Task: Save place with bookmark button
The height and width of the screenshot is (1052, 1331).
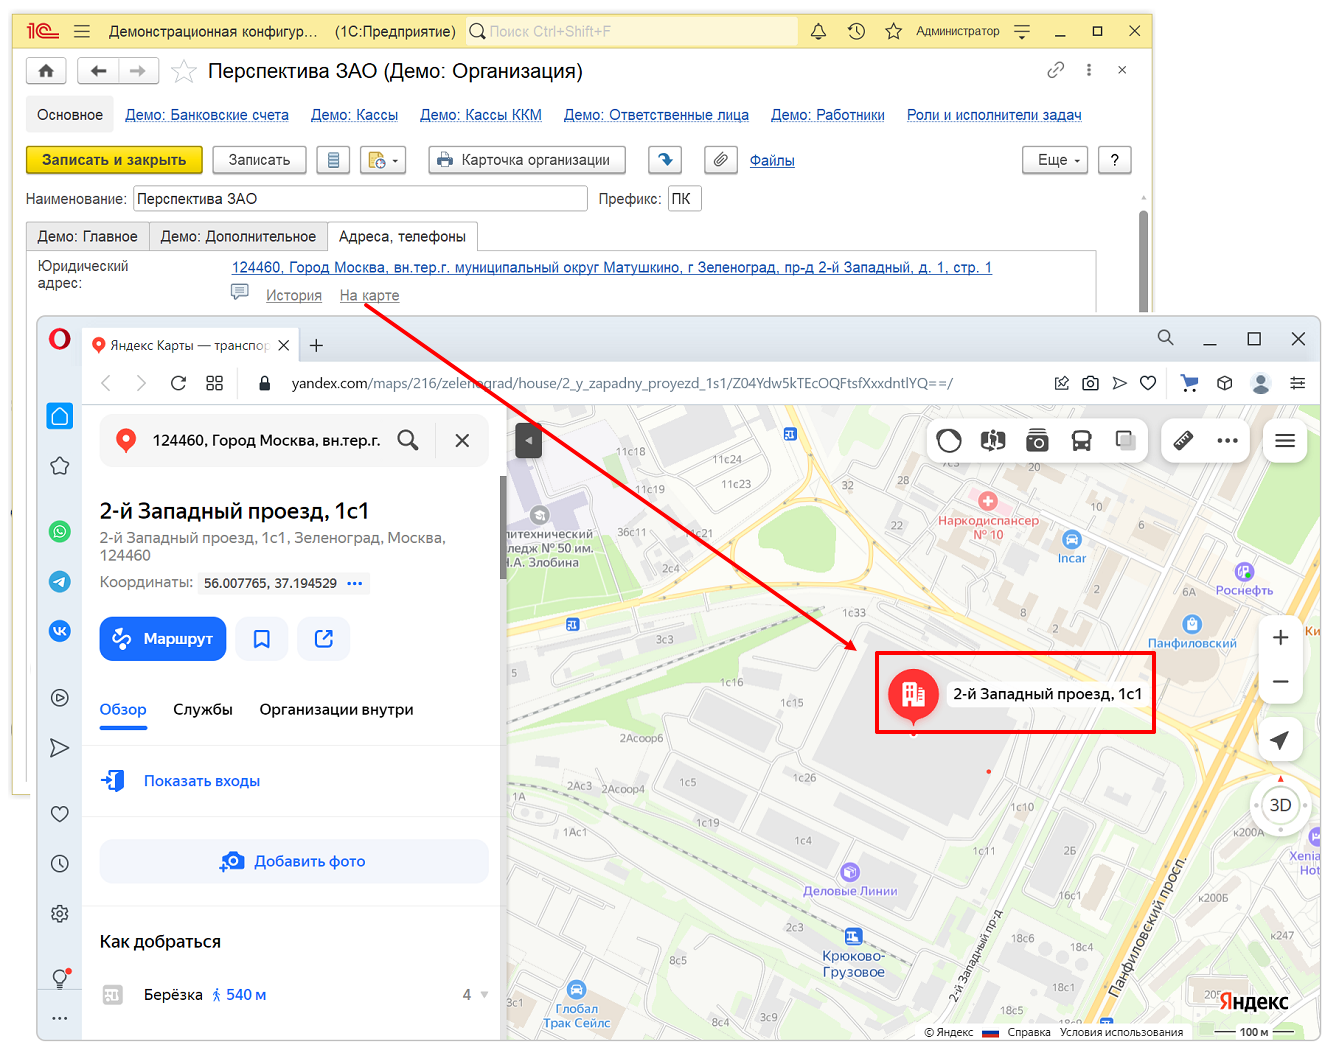Action: tap(262, 639)
